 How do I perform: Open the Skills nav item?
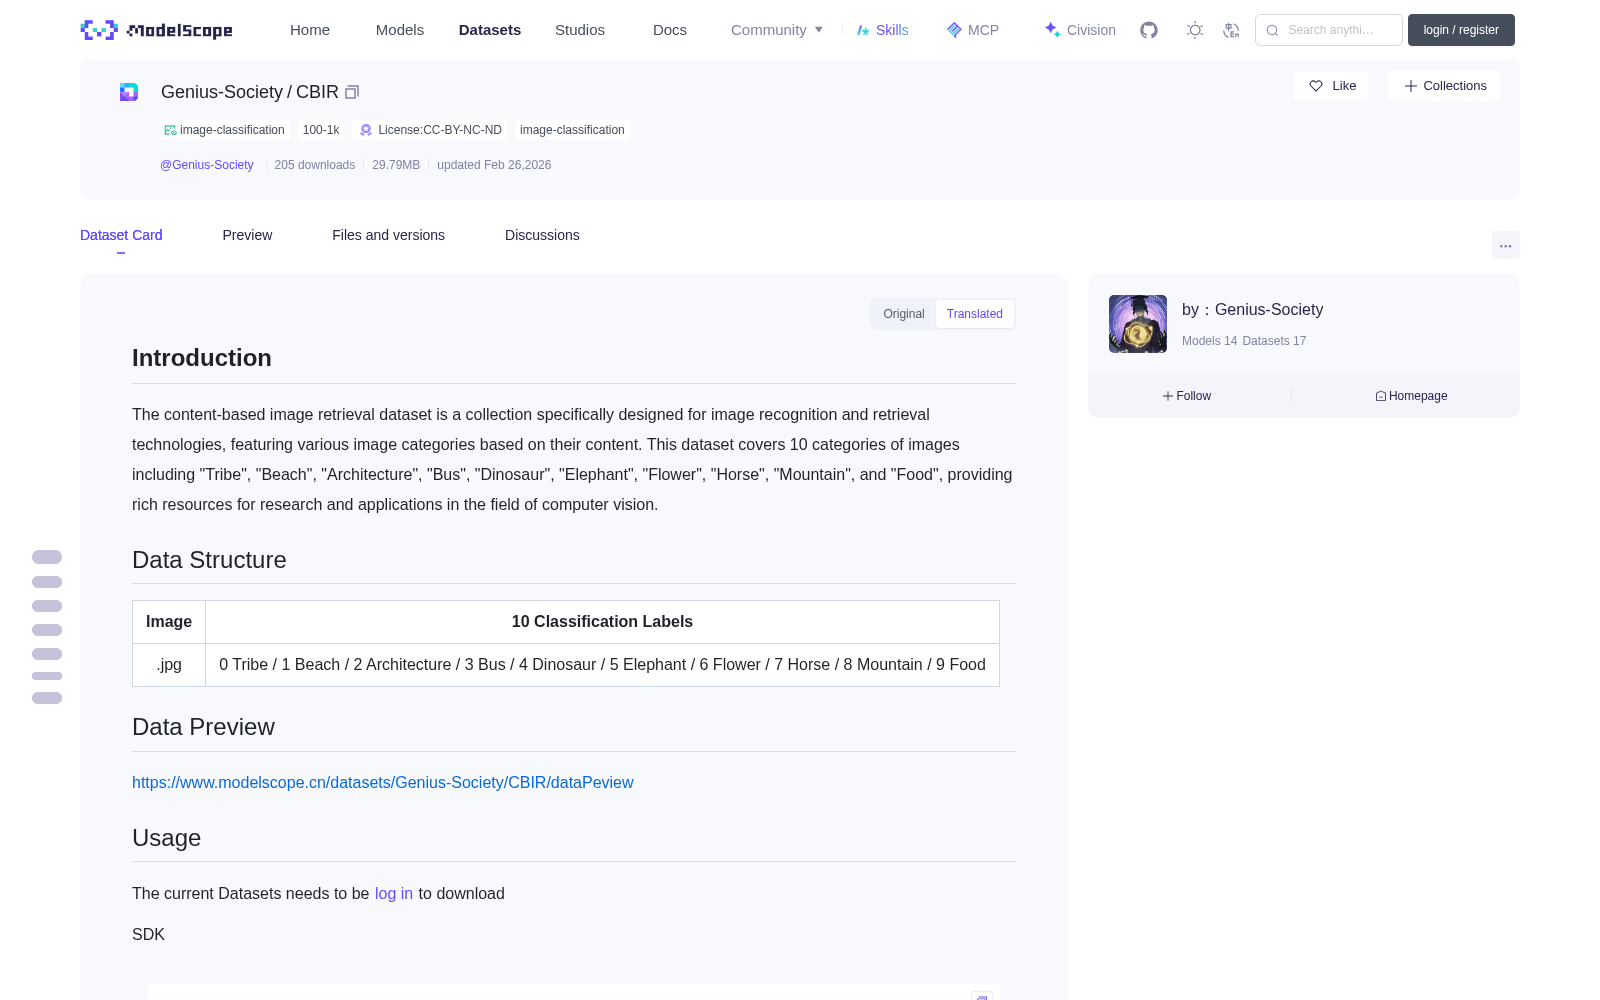(882, 30)
